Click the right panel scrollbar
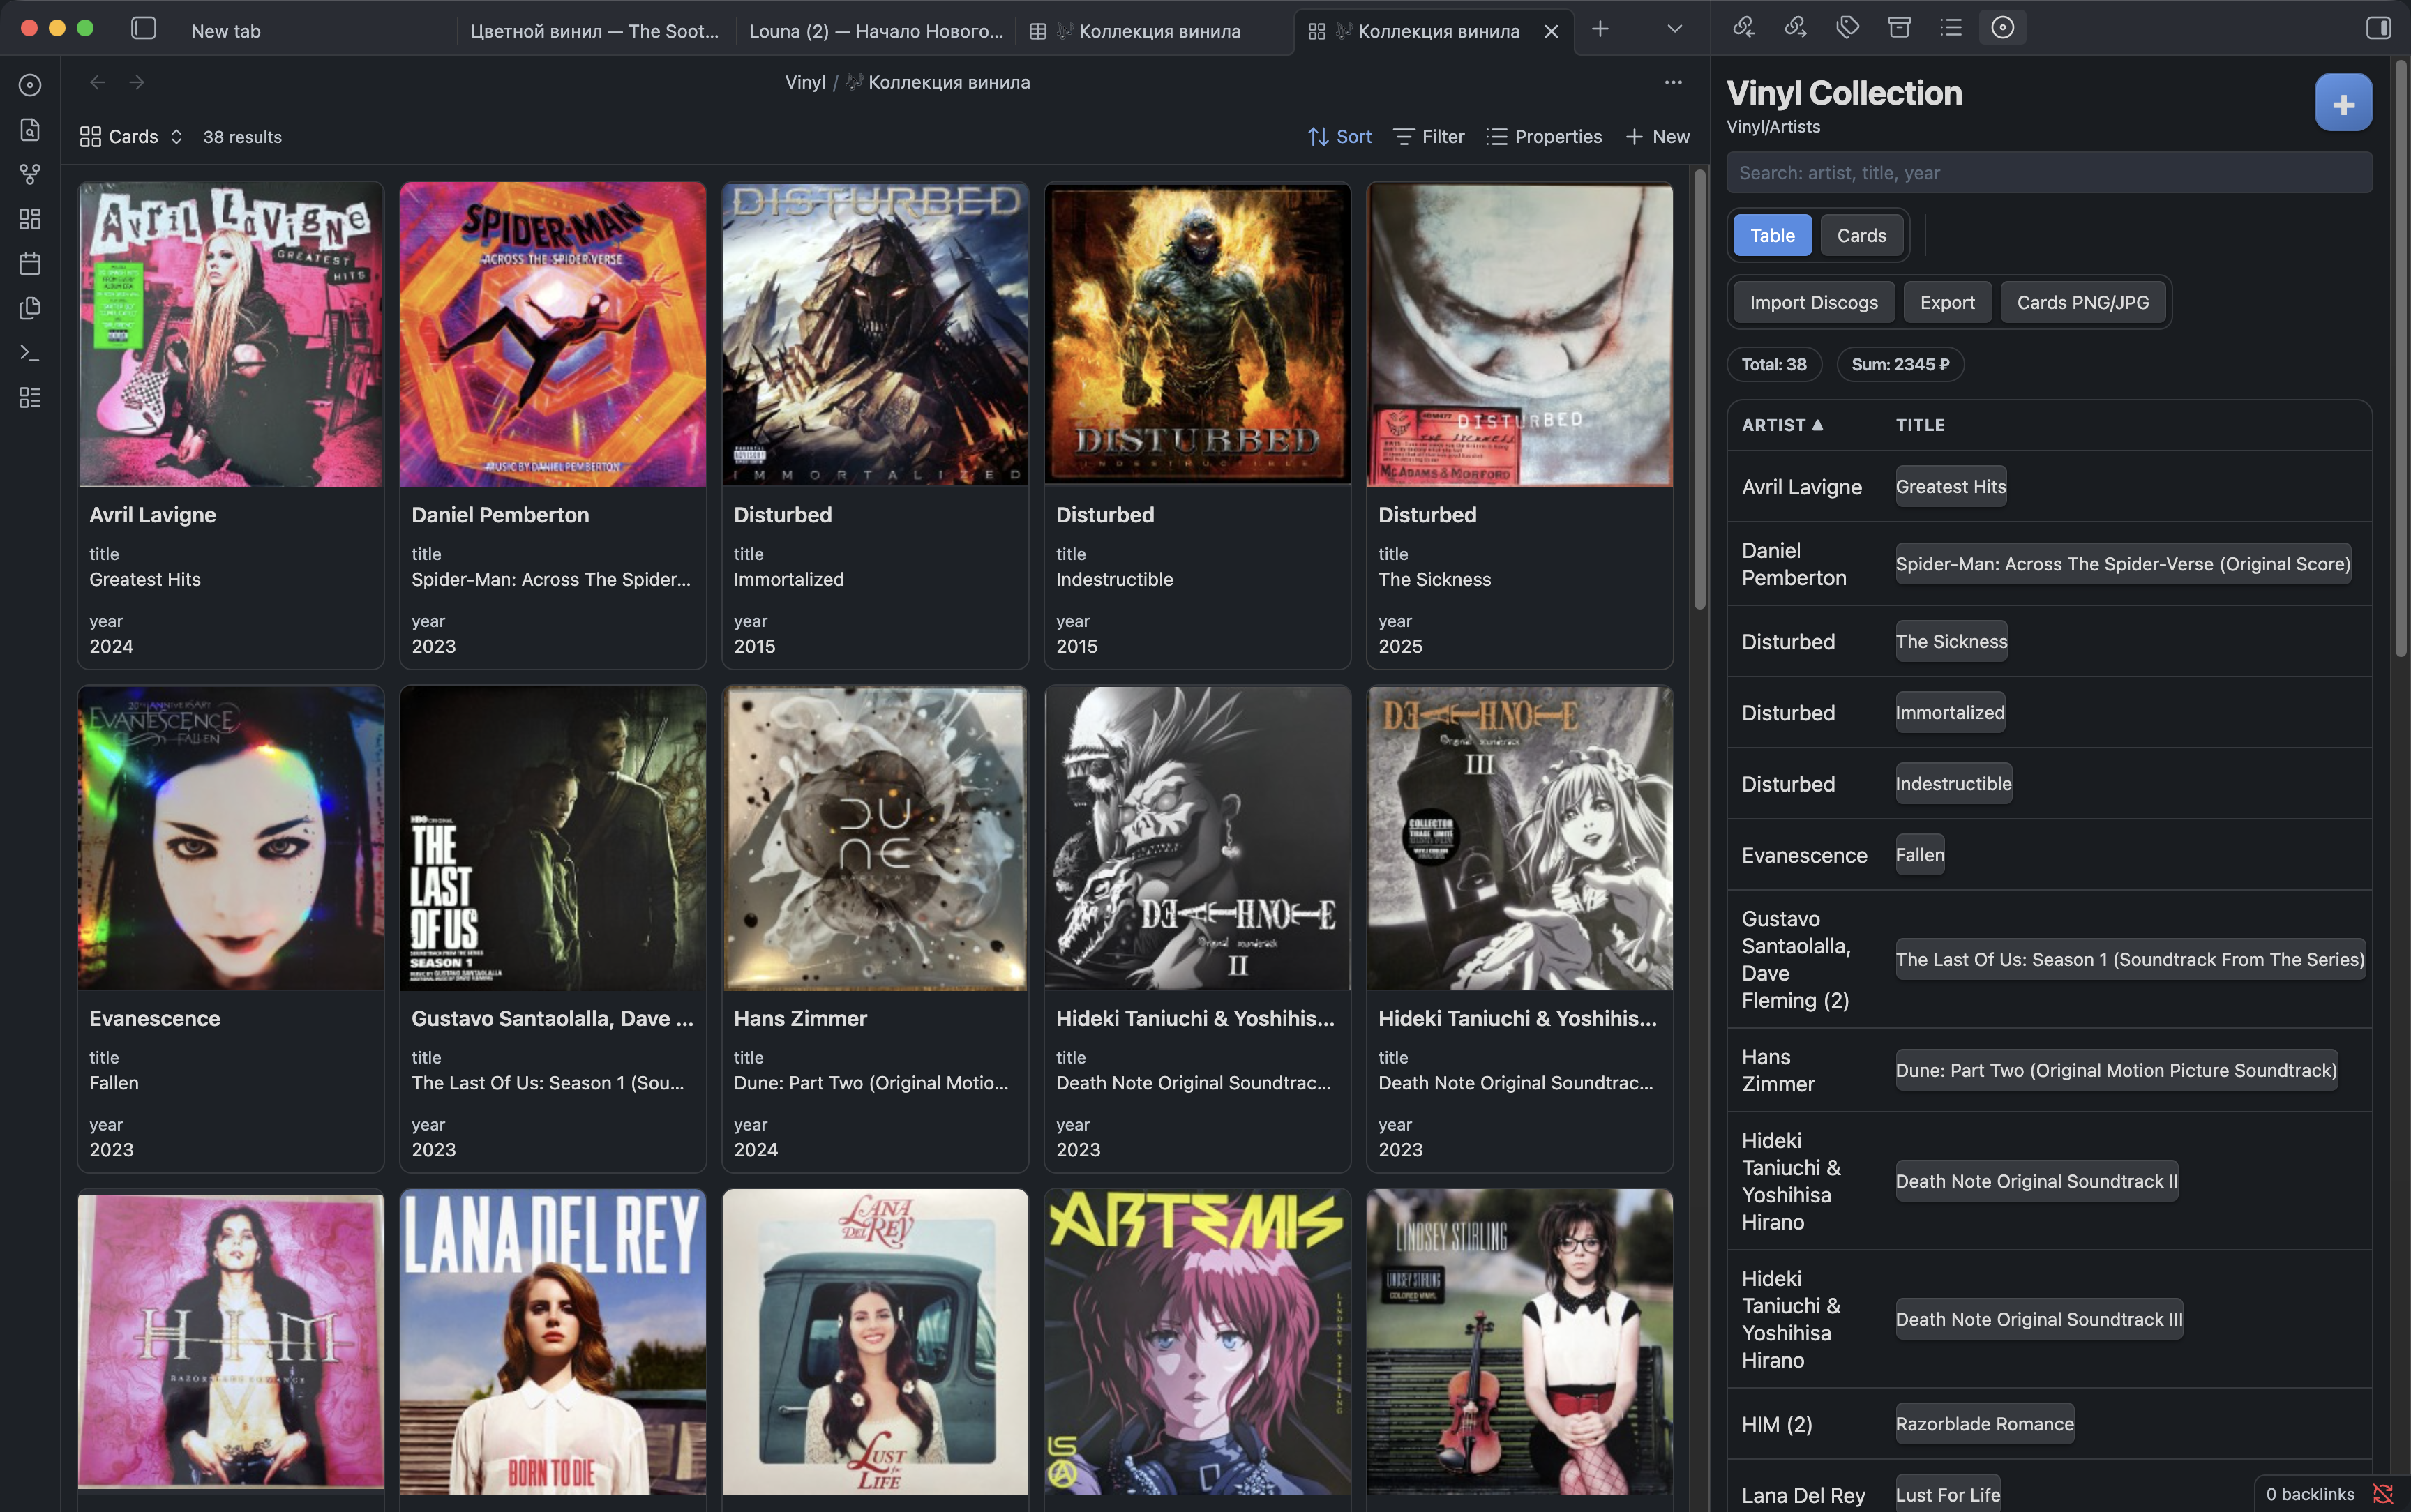The height and width of the screenshot is (1512, 2411). pos(2400,360)
